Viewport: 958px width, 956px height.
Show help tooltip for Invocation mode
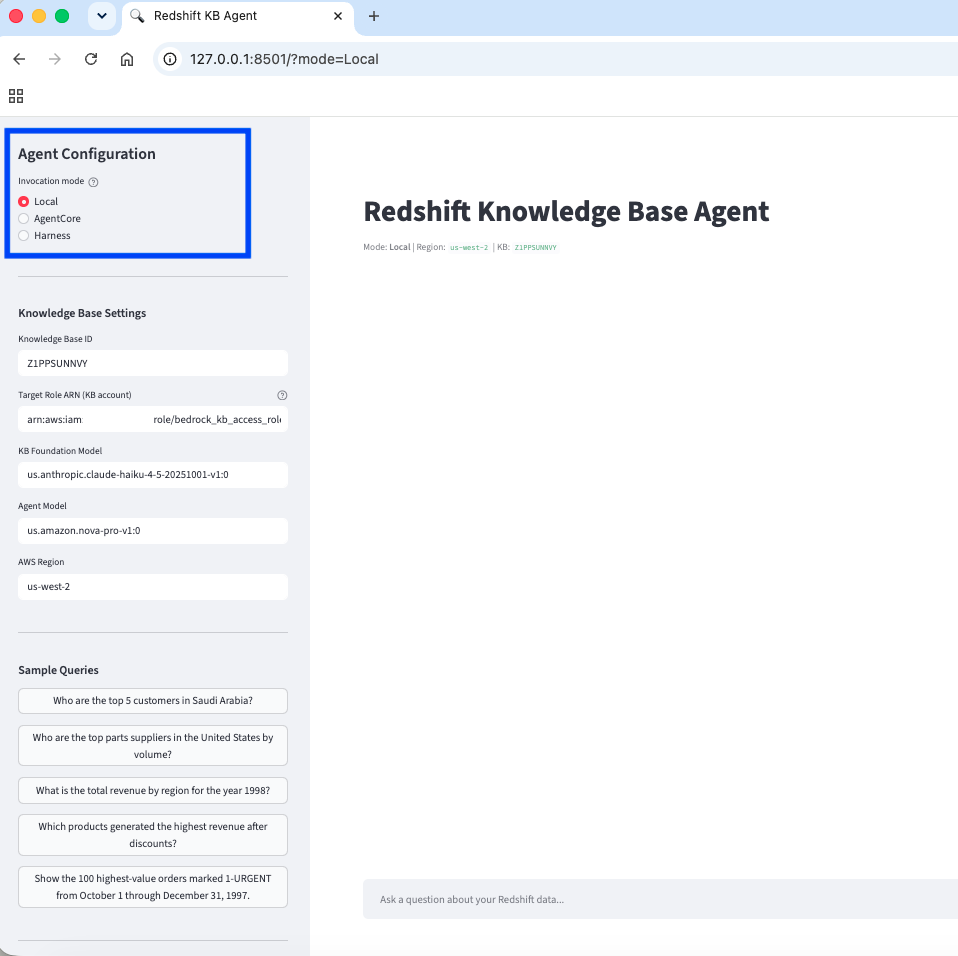93,181
